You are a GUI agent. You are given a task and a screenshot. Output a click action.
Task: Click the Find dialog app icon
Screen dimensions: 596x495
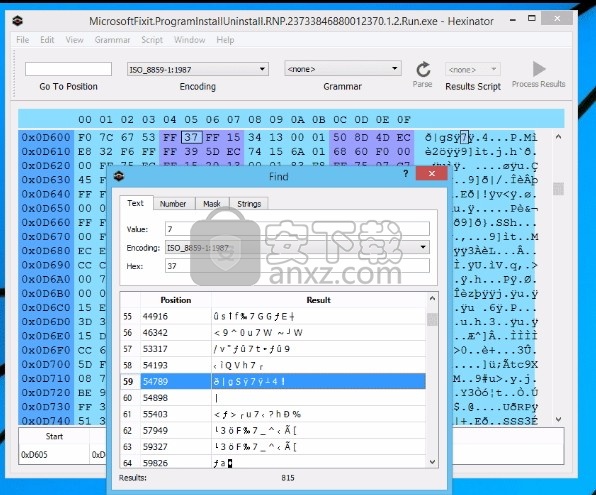pyautogui.click(x=119, y=176)
